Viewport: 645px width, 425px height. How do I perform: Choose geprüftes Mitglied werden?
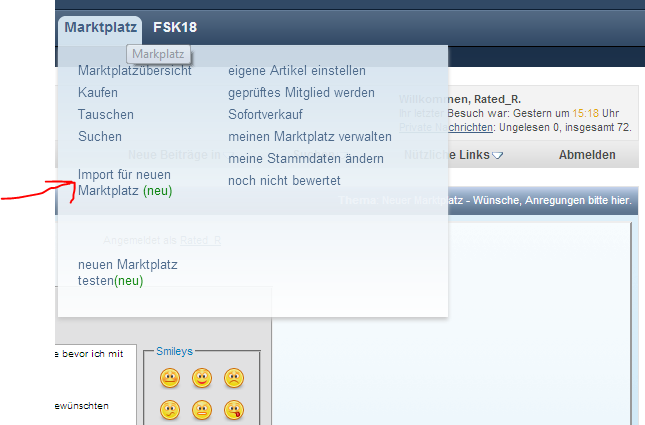[301, 93]
